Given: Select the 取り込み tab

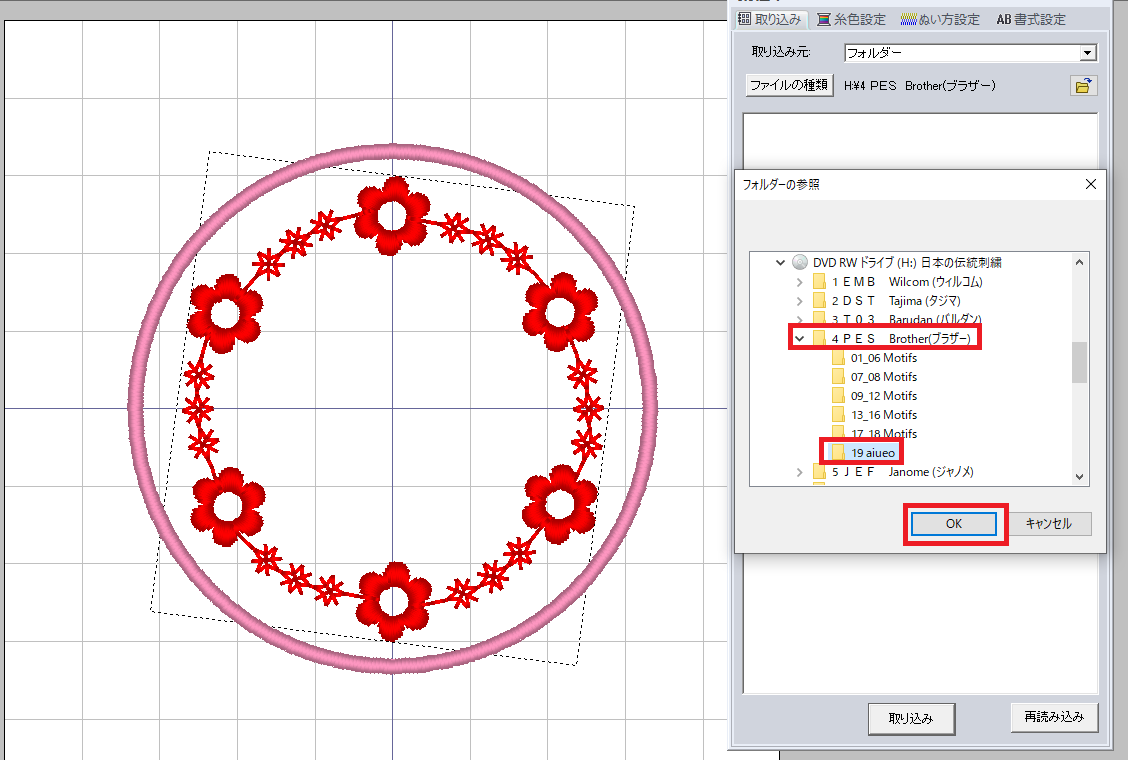Looking at the screenshot, I should click(x=769, y=19).
